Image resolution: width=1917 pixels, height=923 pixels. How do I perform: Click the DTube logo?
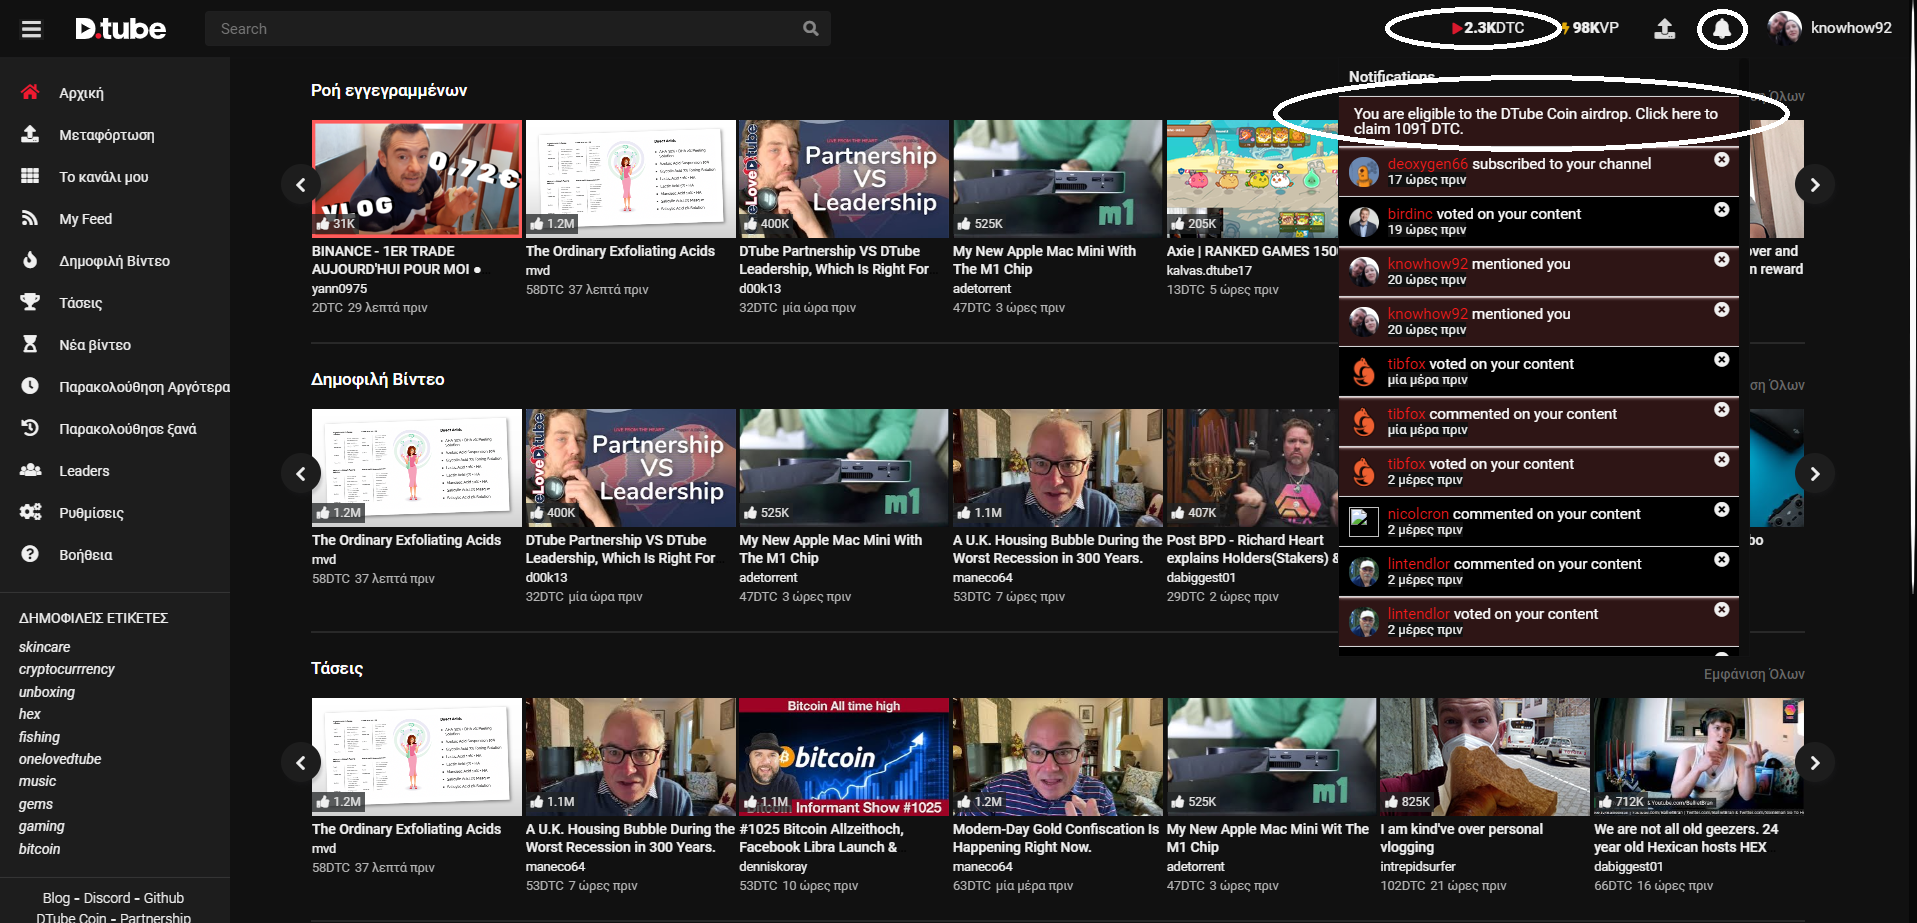(121, 29)
